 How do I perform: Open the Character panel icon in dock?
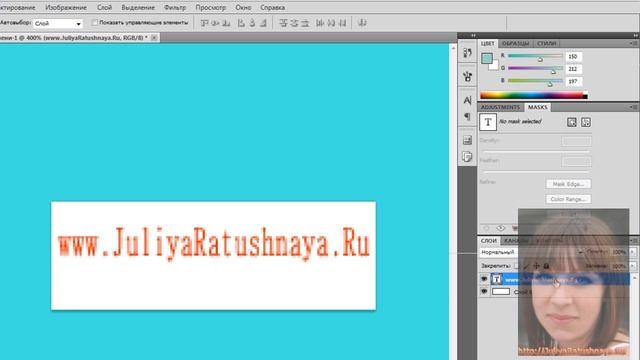click(x=467, y=100)
